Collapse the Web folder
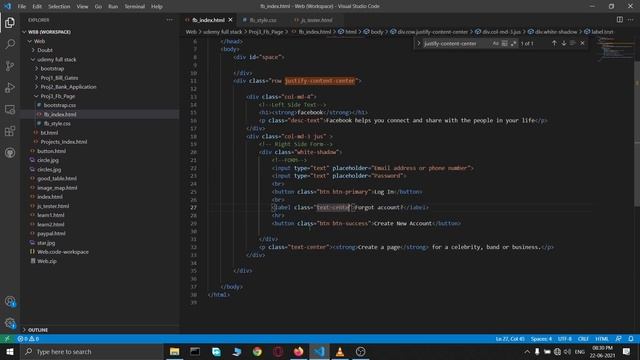The width and height of the screenshot is (640, 360). click(x=39, y=41)
